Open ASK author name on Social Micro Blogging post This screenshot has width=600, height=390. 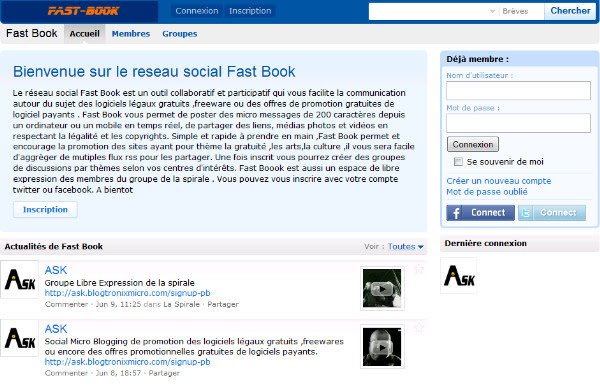click(x=56, y=329)
